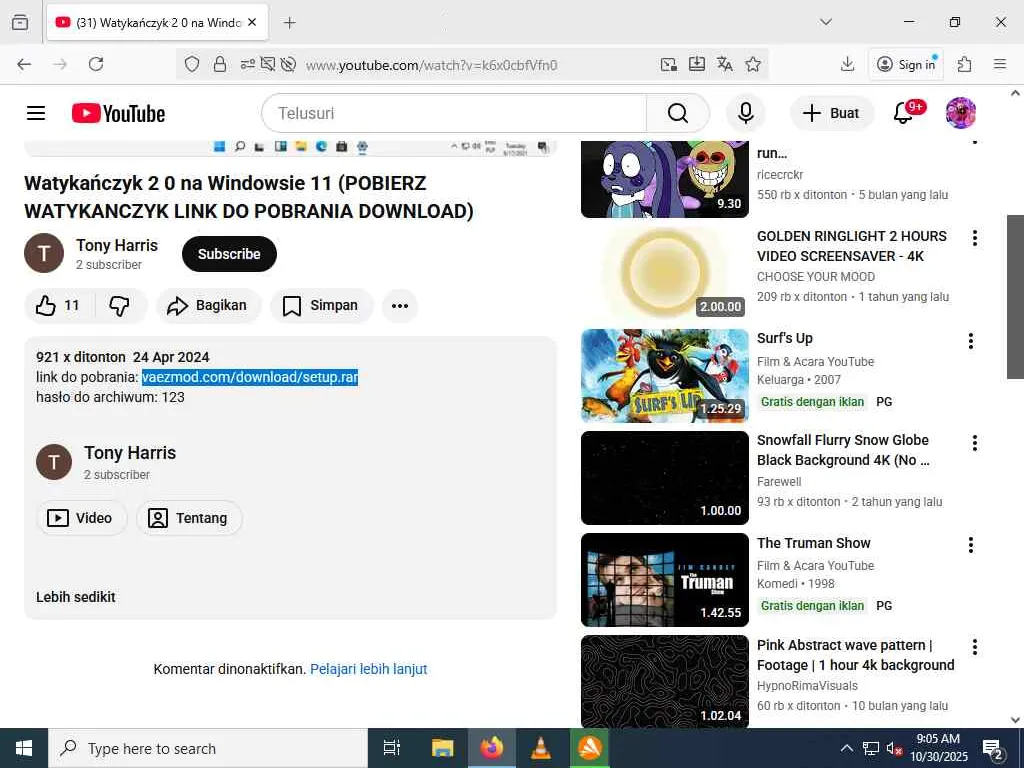
Task: Open Tony Harris channel avatar near title
Action: click(x=44, y=253)
